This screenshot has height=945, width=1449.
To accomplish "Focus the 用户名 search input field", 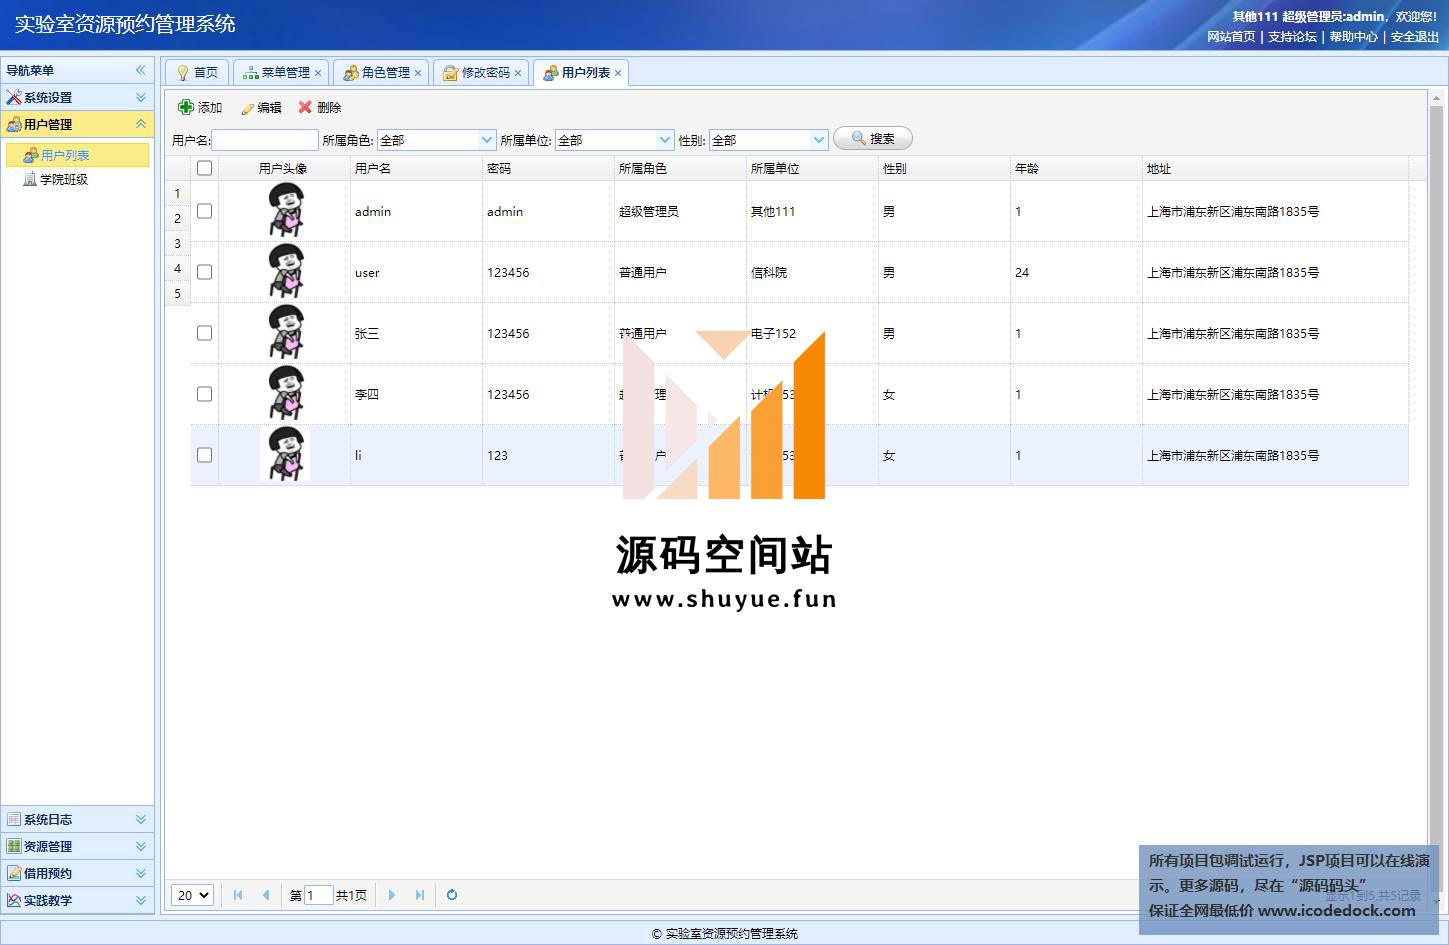I will pyautogui.click(x=265, y=140).
